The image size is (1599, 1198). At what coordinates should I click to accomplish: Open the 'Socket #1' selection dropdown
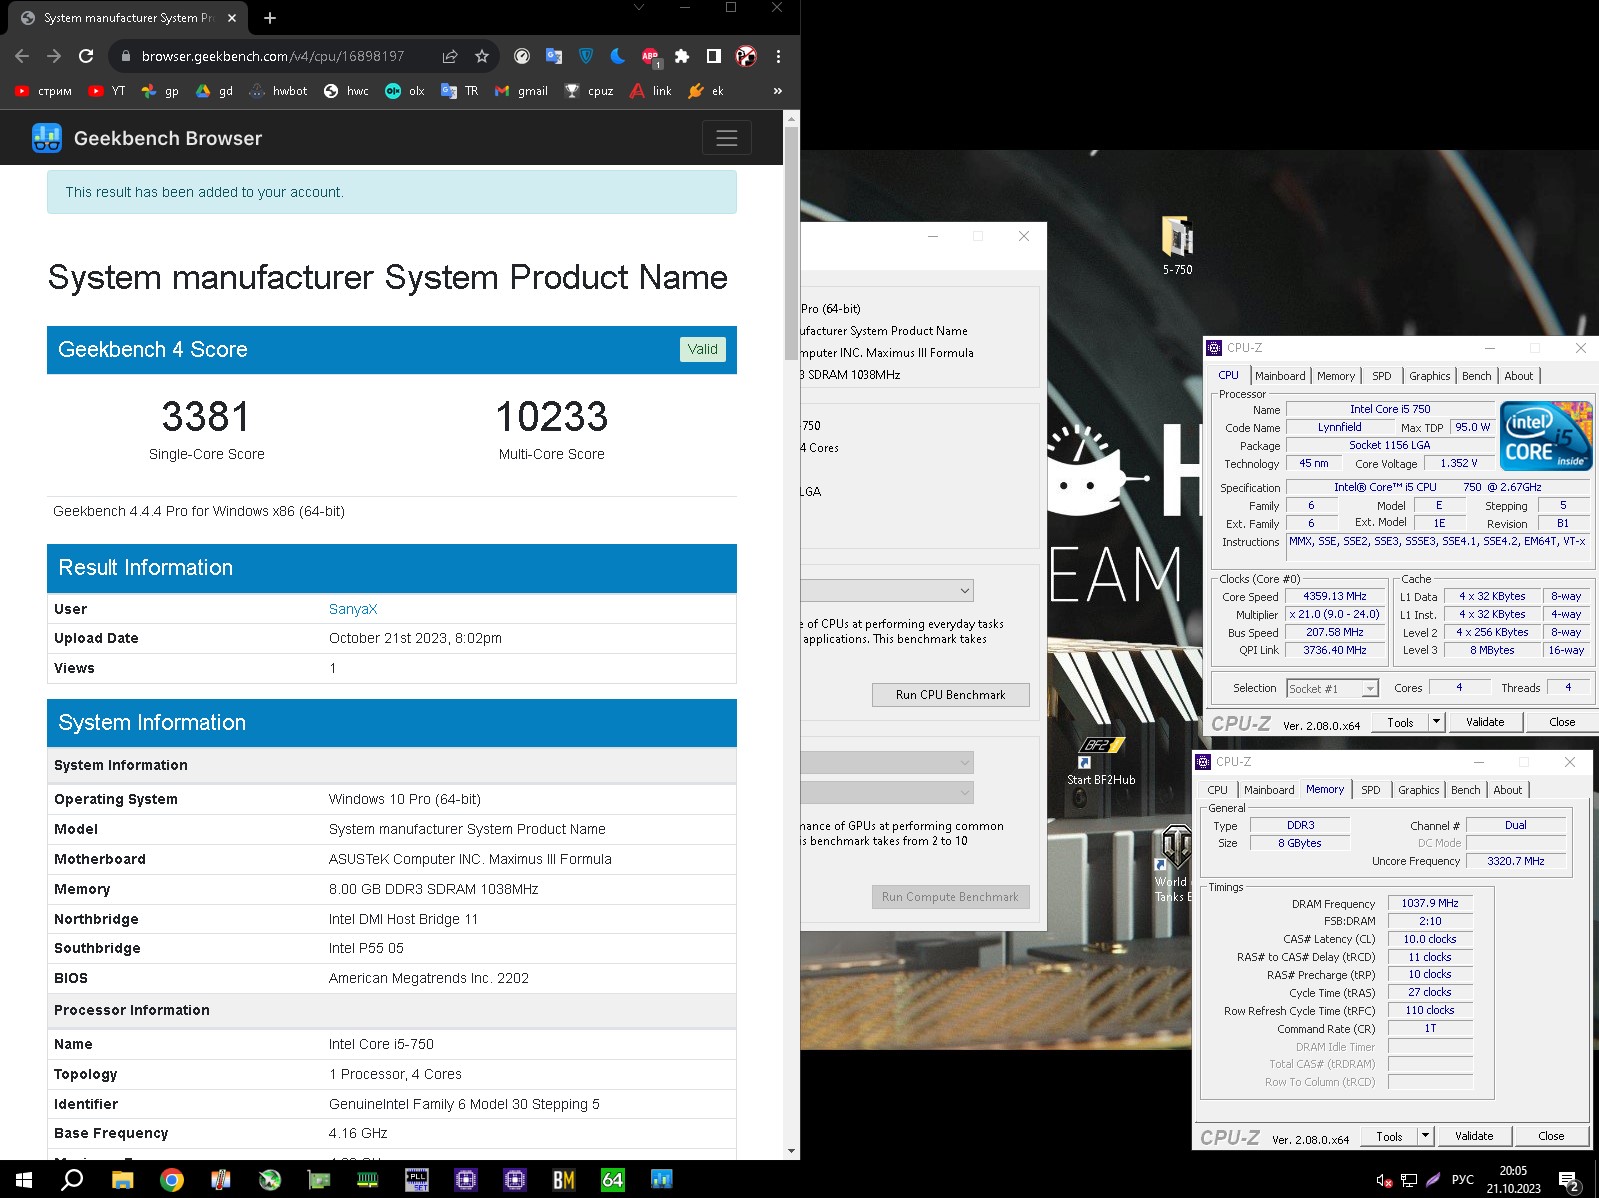(1332, 688)
